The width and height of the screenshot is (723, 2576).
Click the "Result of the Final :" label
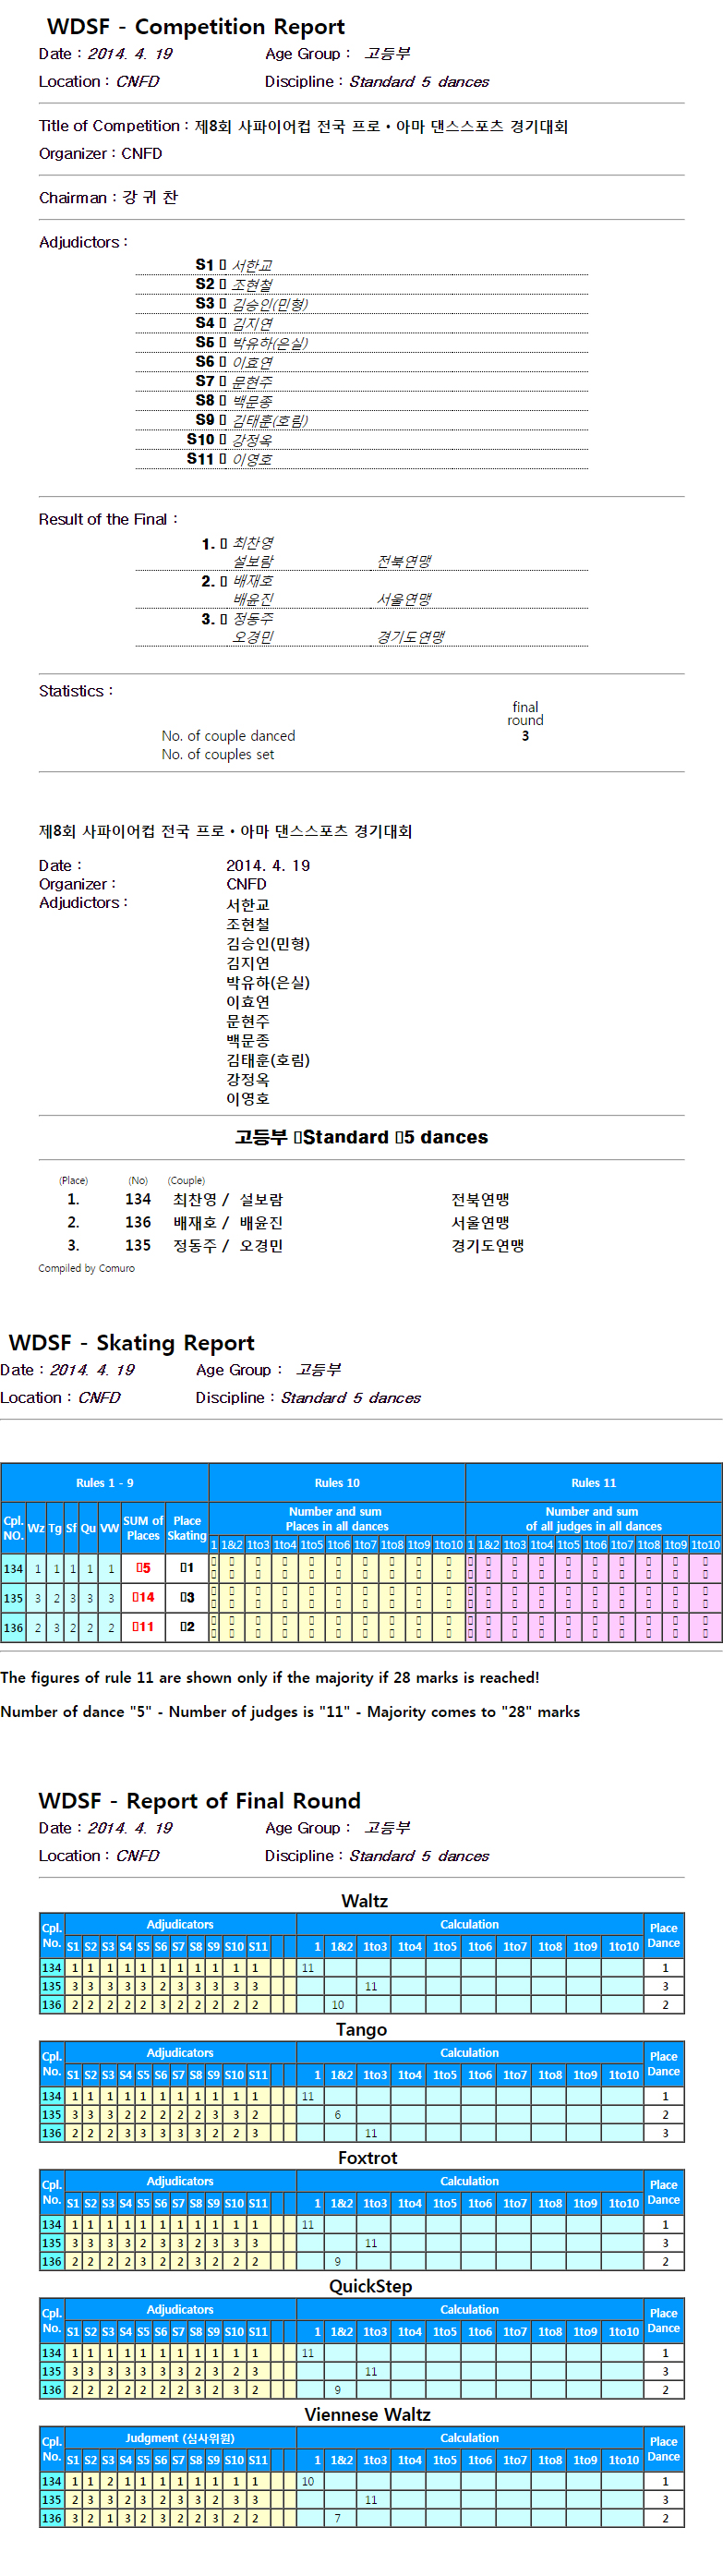[108, 520]
